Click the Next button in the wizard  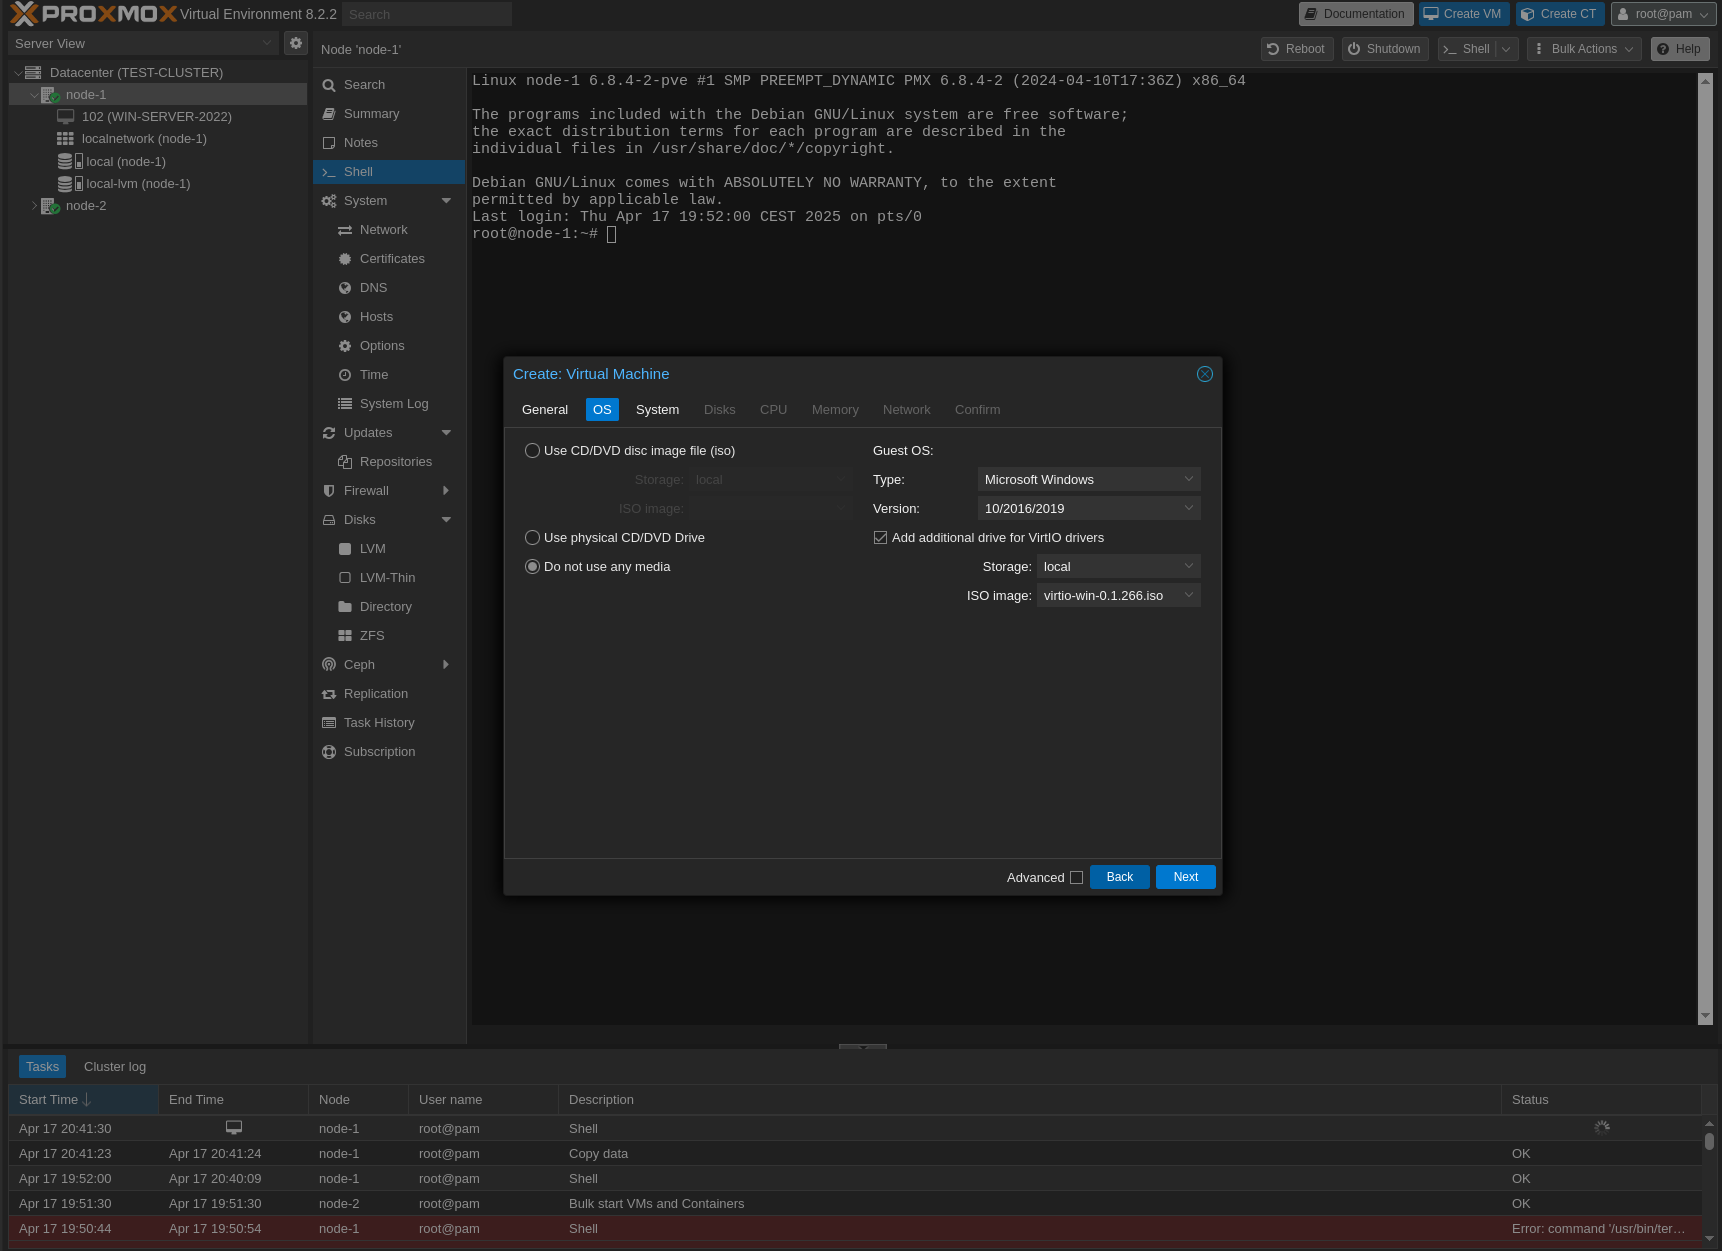(x=1185, y=877)
